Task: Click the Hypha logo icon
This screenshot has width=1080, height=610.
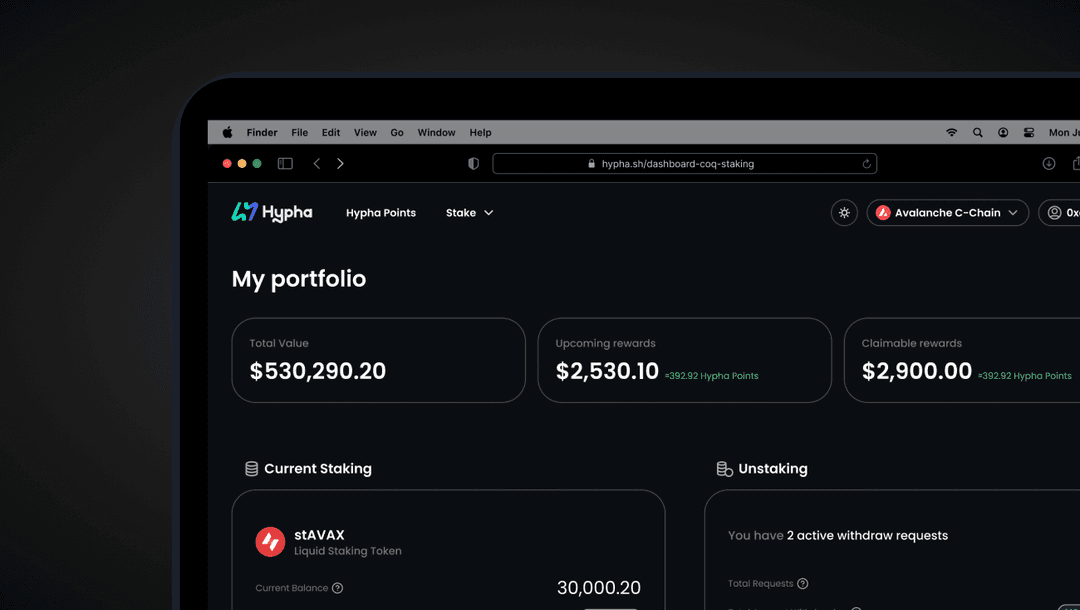Action: 243,212
